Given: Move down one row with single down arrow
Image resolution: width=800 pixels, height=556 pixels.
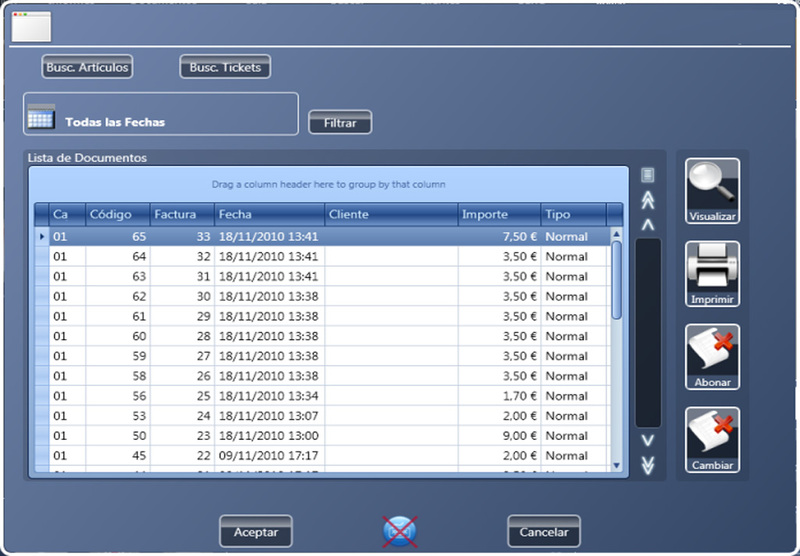Looking at the screenshot, I should tap(648, 440).
